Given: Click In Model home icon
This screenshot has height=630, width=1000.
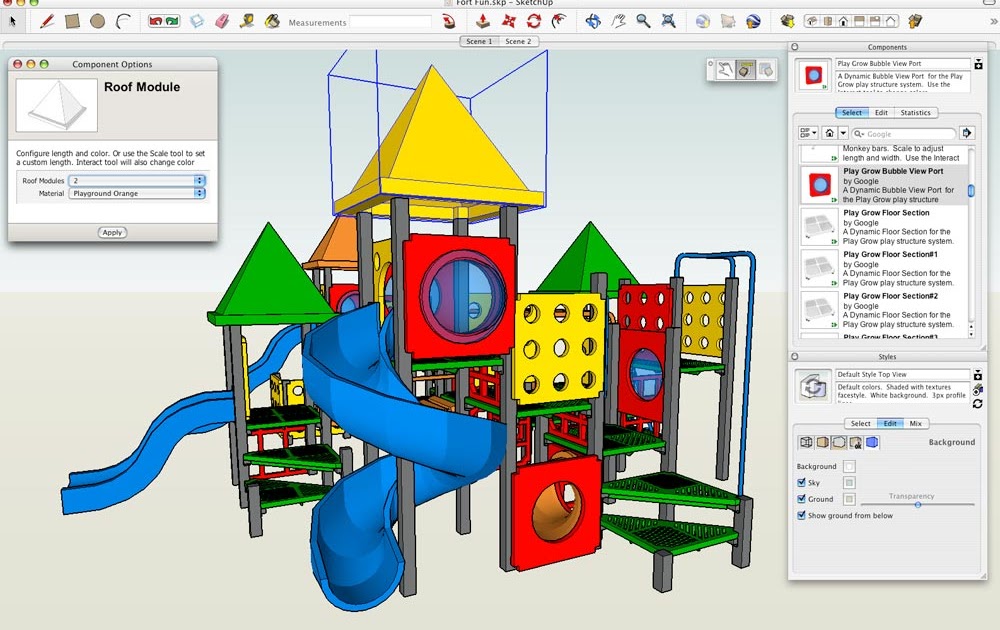Looking at the screenshot, I should (x=829, y=133).
